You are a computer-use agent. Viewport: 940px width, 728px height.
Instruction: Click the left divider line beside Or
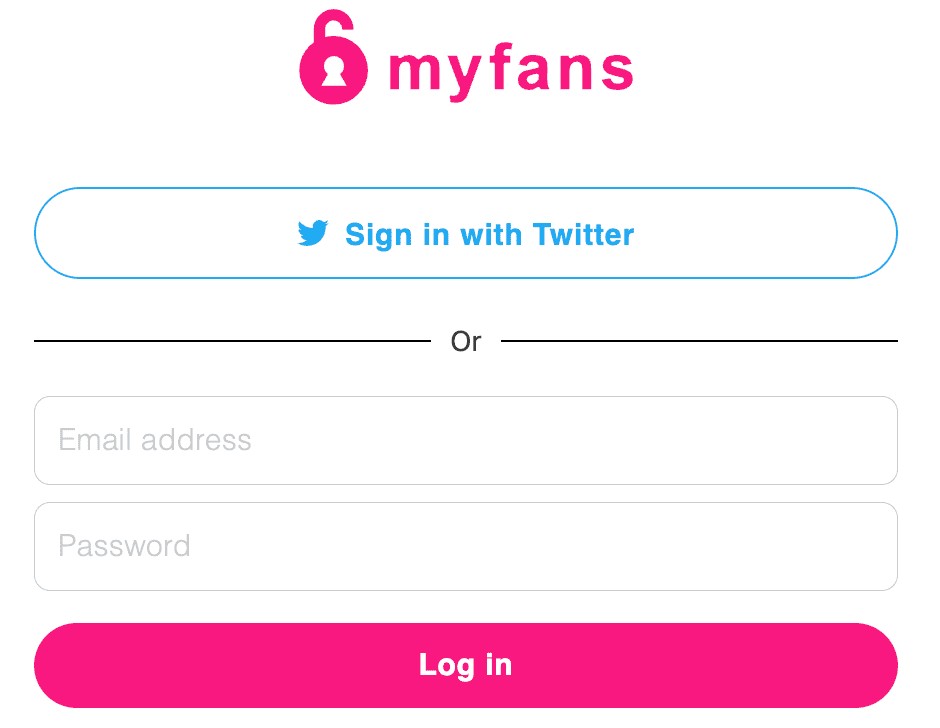click(230, 342)
